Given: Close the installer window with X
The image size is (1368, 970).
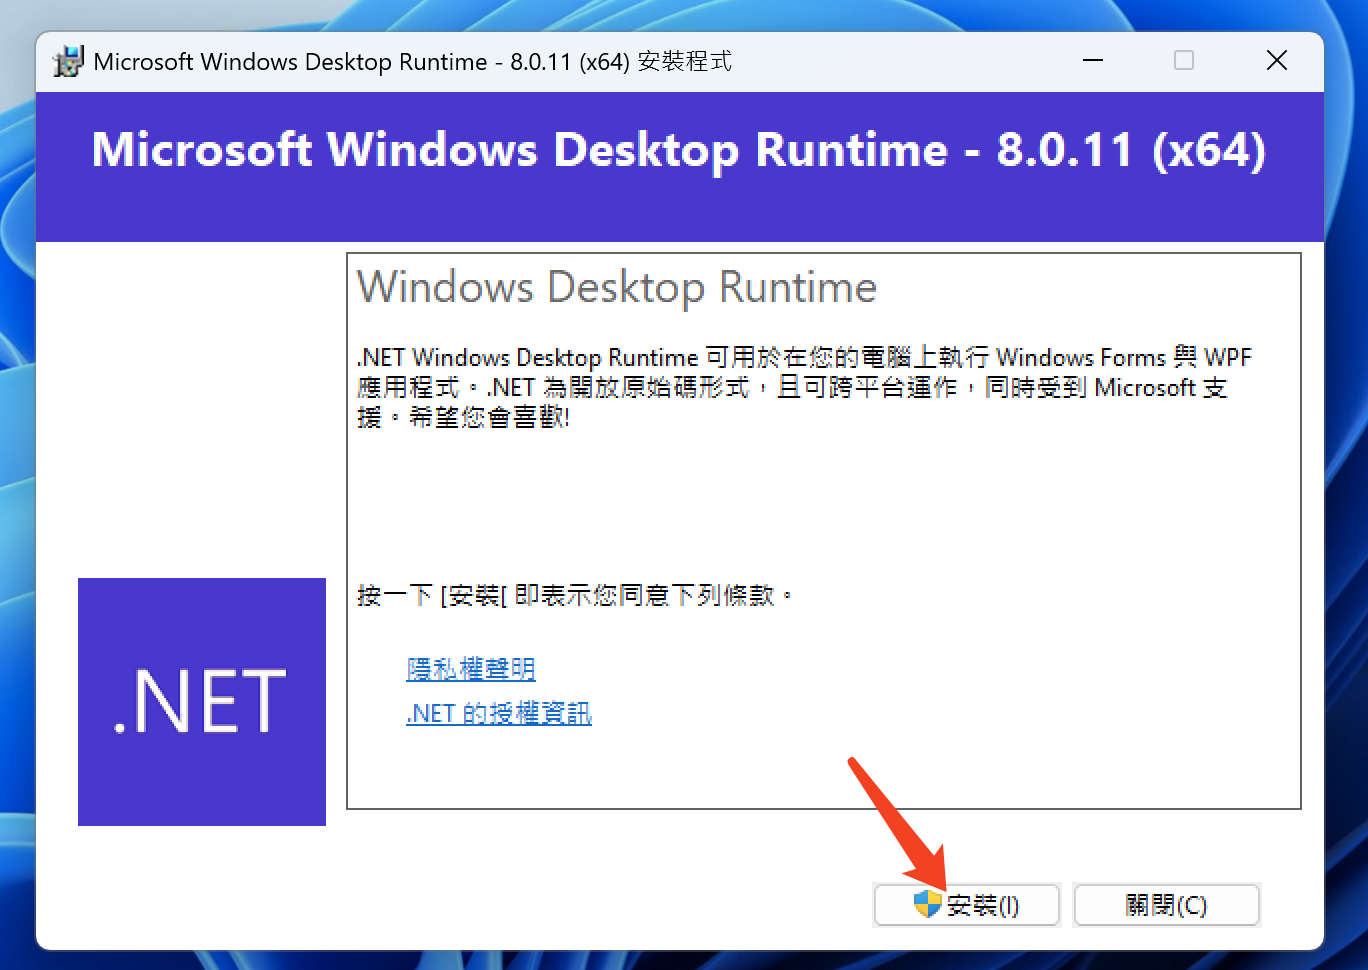Looking at the screenshot, I should click(1276, 61).
